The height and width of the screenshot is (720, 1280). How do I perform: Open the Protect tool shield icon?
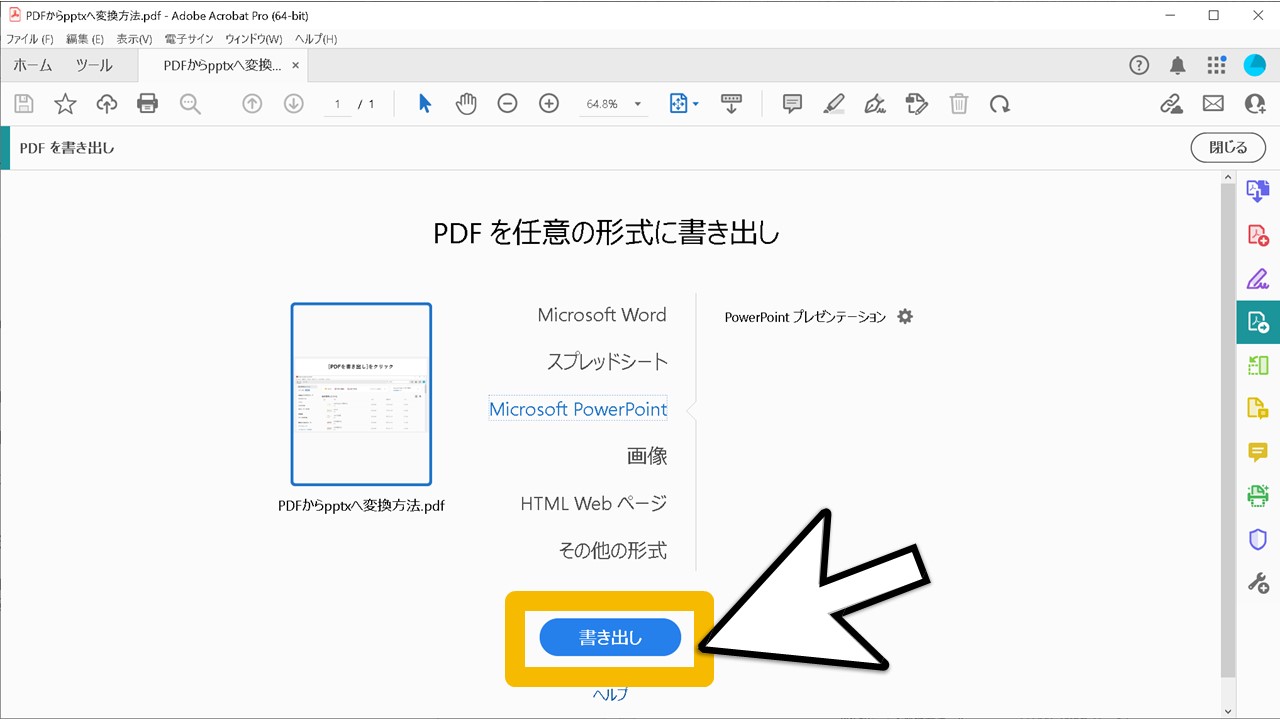1258,540
